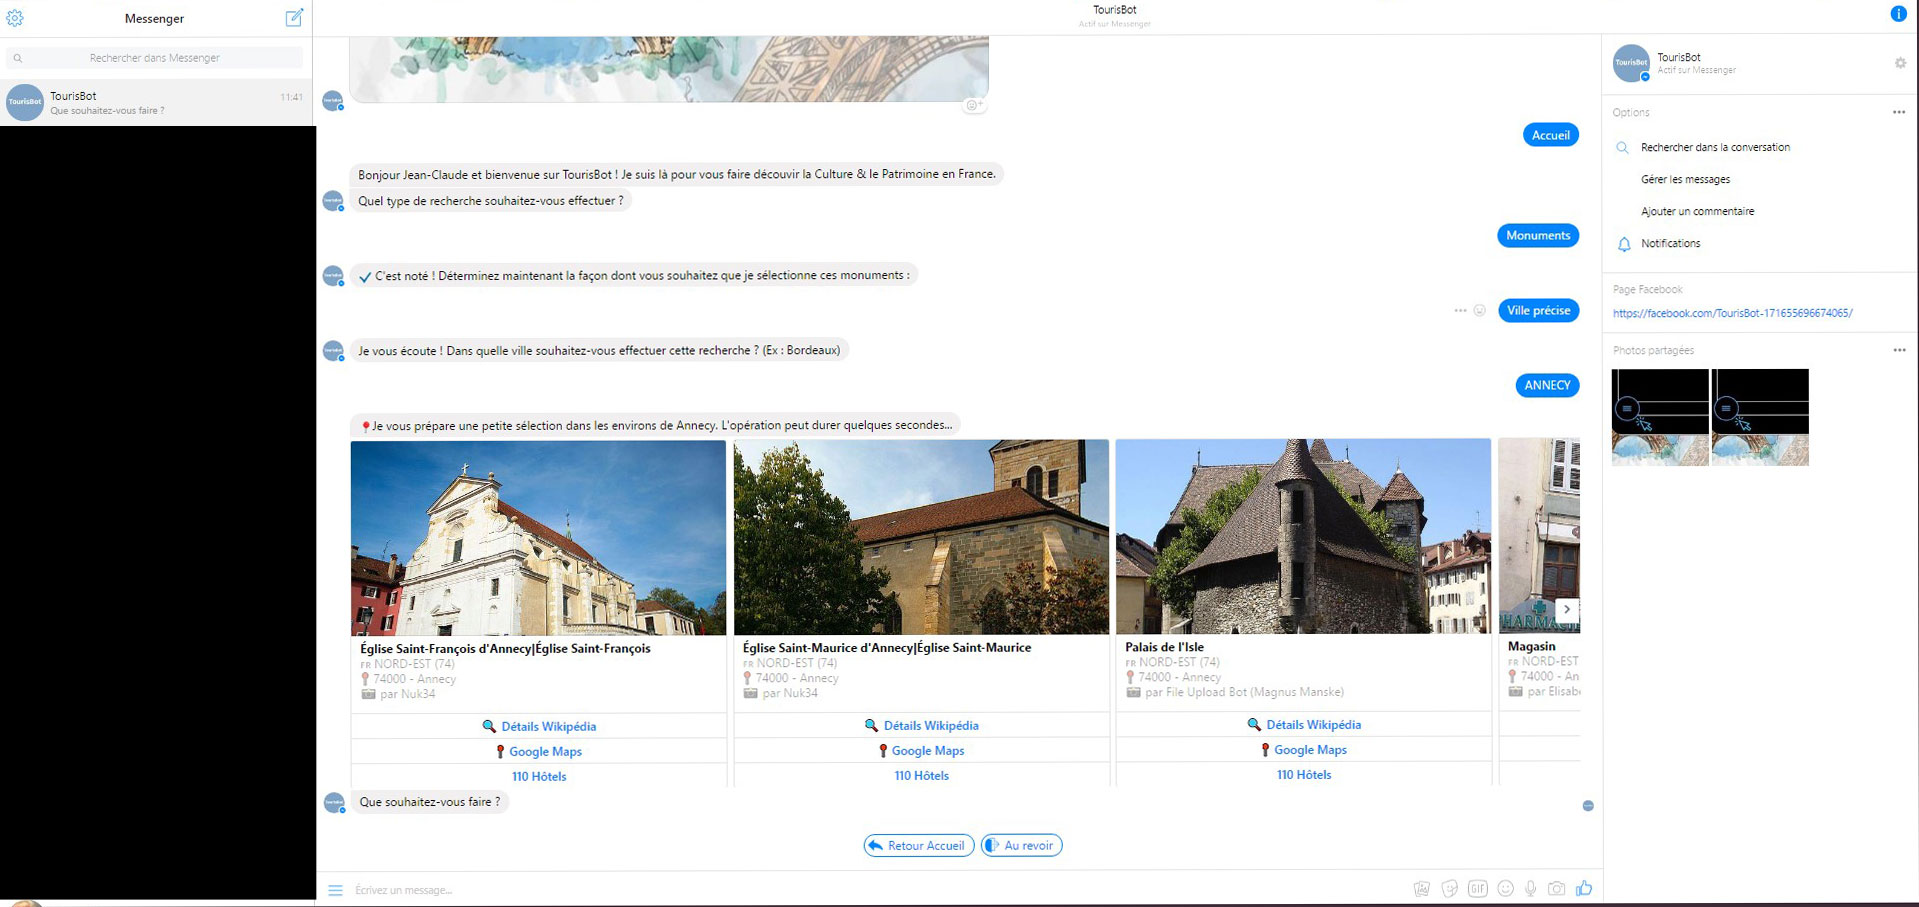The height and width of the screenshot is (907, 1919).
Task: Open Notifications option
Action: coord(1670,244)
